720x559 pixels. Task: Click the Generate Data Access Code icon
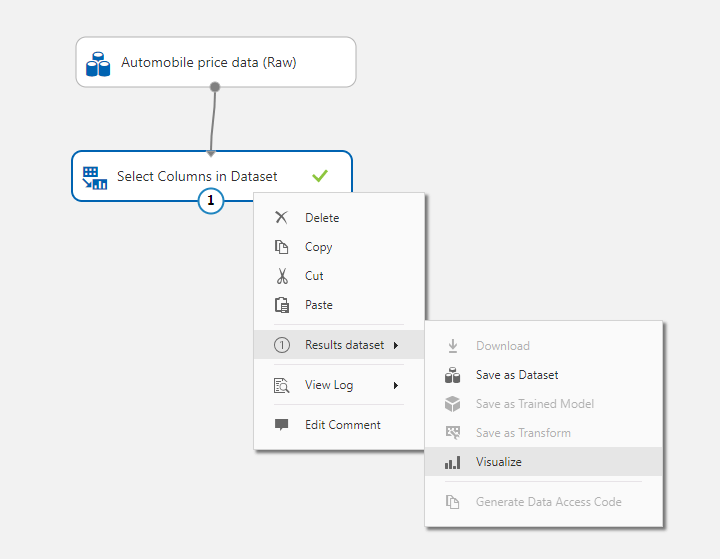pos(452,502)
